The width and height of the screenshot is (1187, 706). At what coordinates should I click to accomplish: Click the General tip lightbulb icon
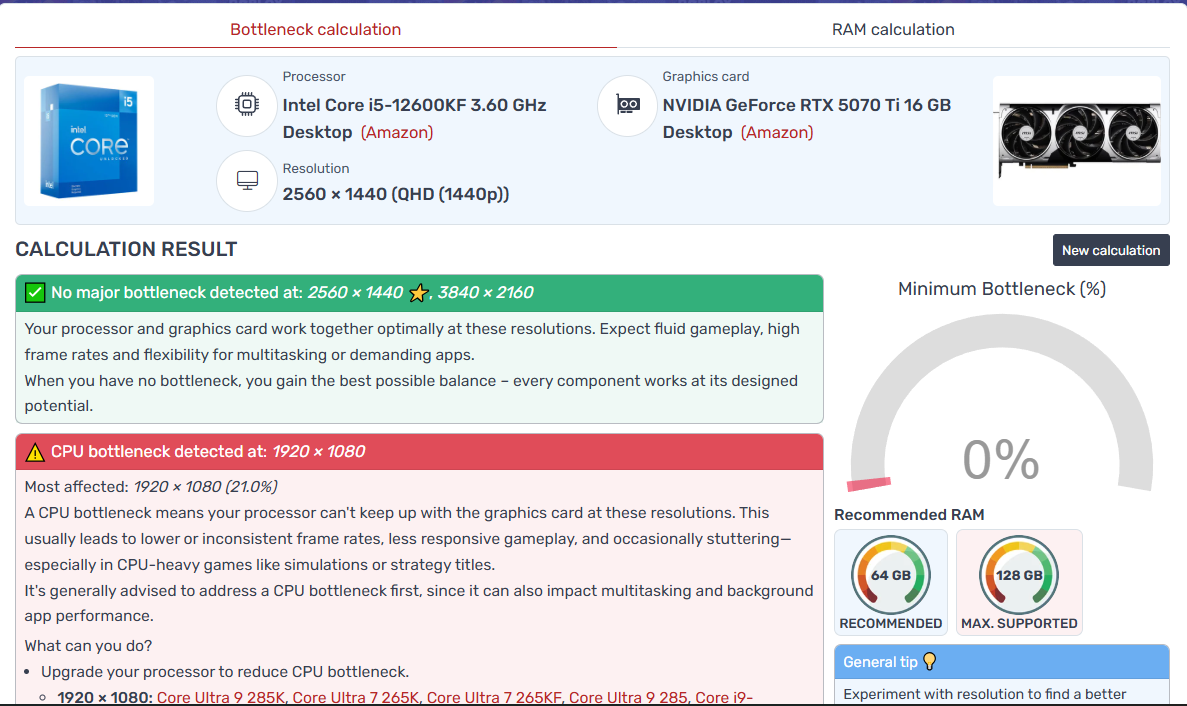(x=929, y=661)
